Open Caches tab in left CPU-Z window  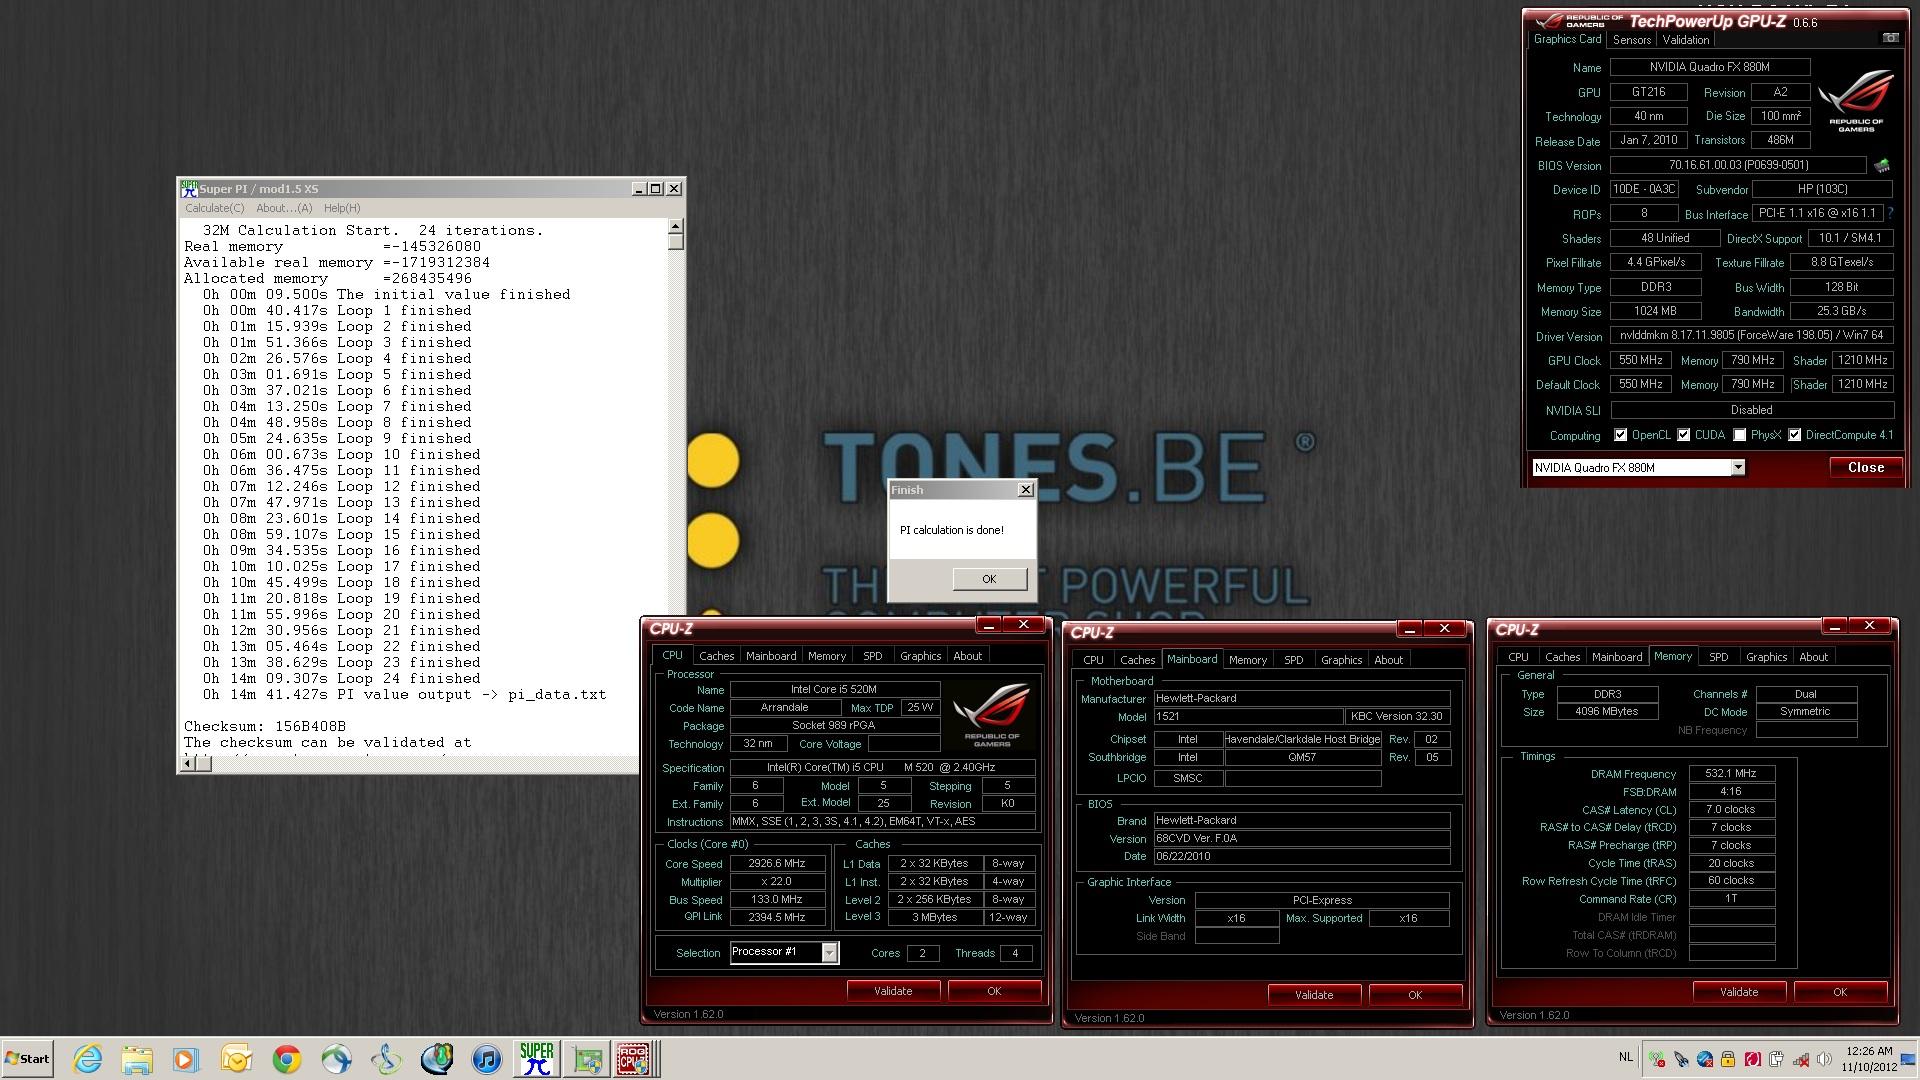[716, 656]
